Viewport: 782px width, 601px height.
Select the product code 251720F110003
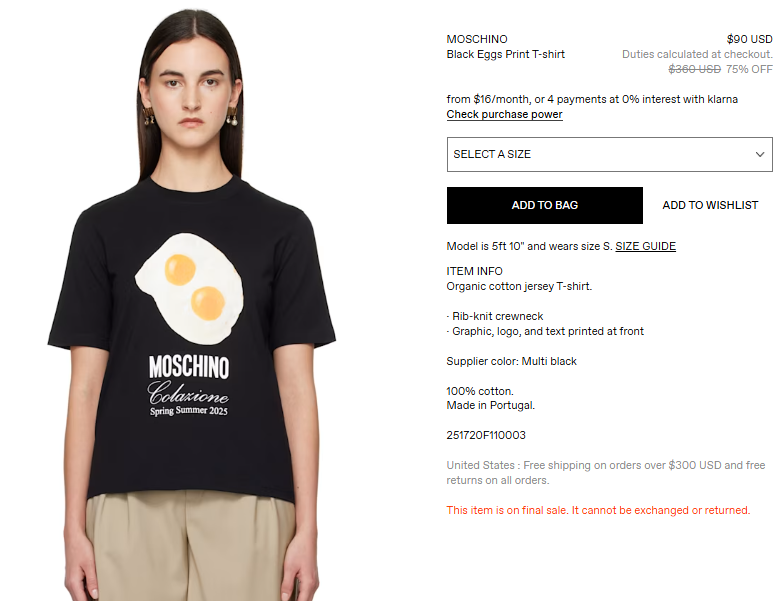point(486,435)
